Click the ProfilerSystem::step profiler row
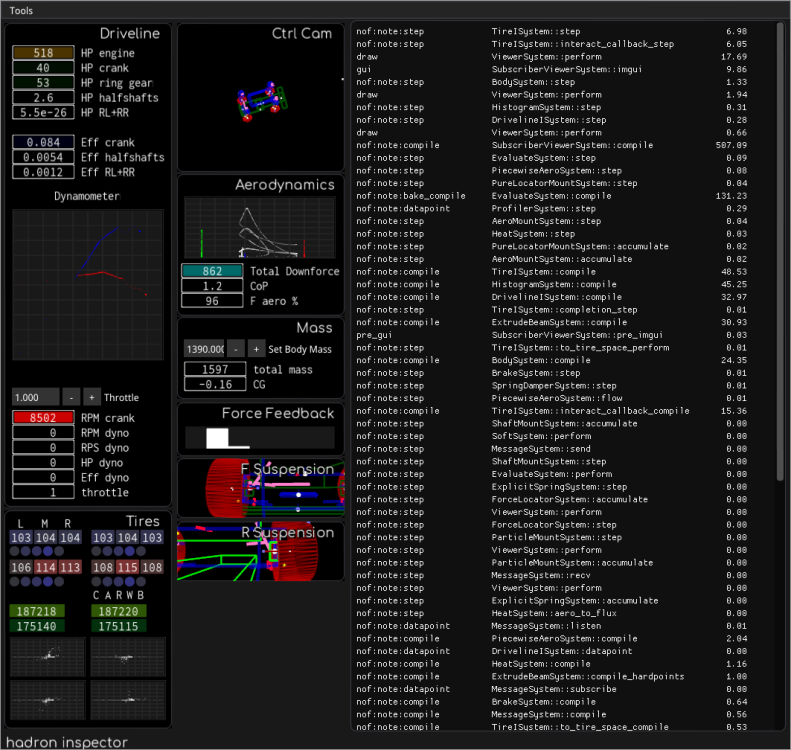 (551, 208)
